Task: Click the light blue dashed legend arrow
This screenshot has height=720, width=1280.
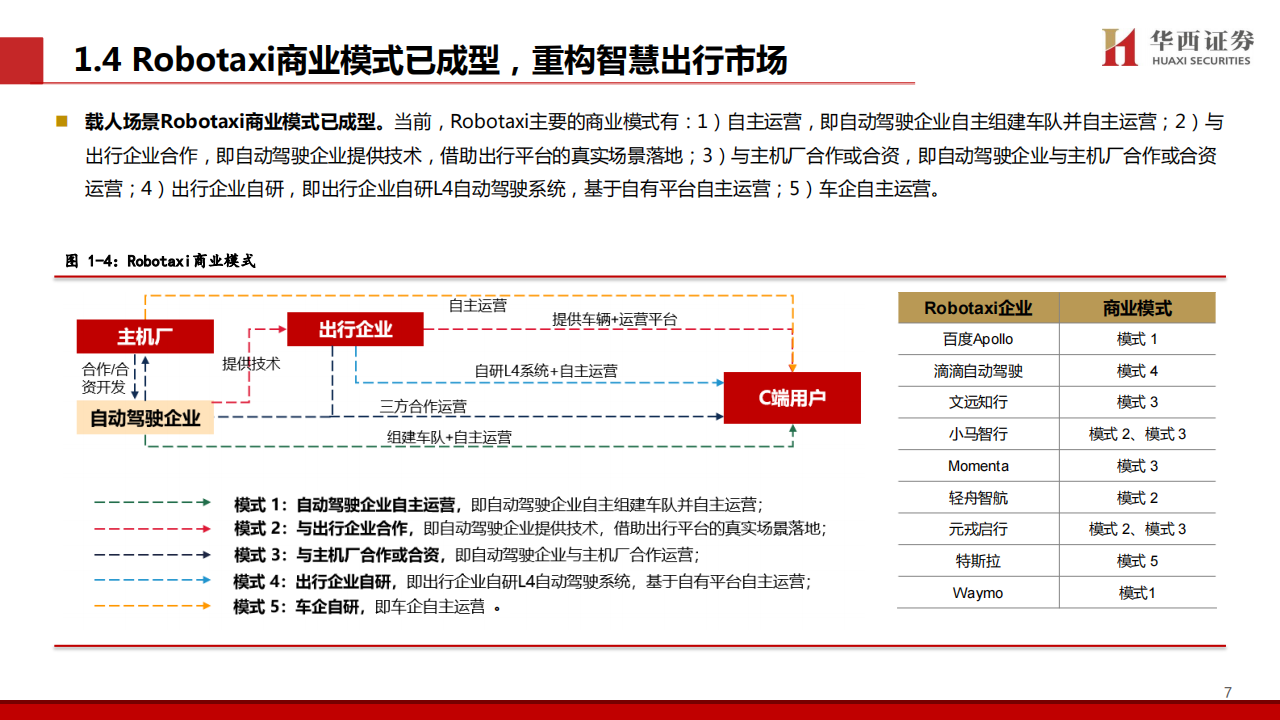Action: 152,580
